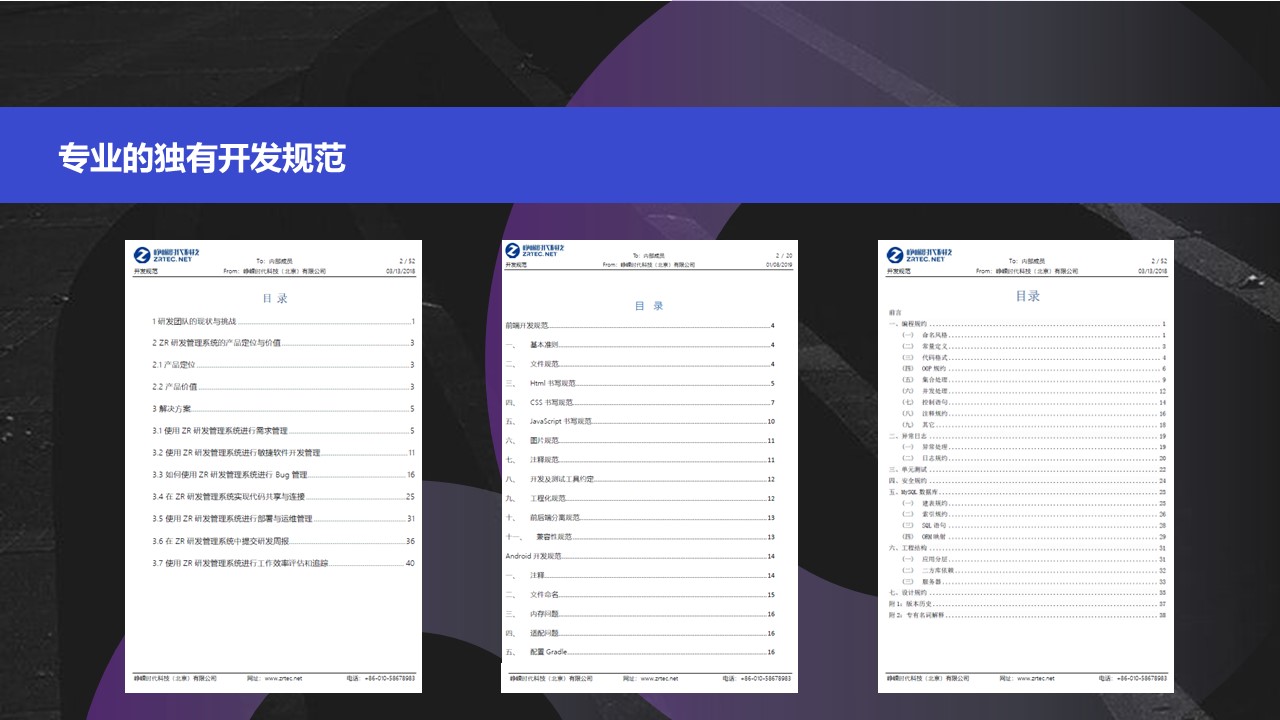Select entry 3.3 about Bug 管理
Screen dimensions: 1280x720
[283, 475]
